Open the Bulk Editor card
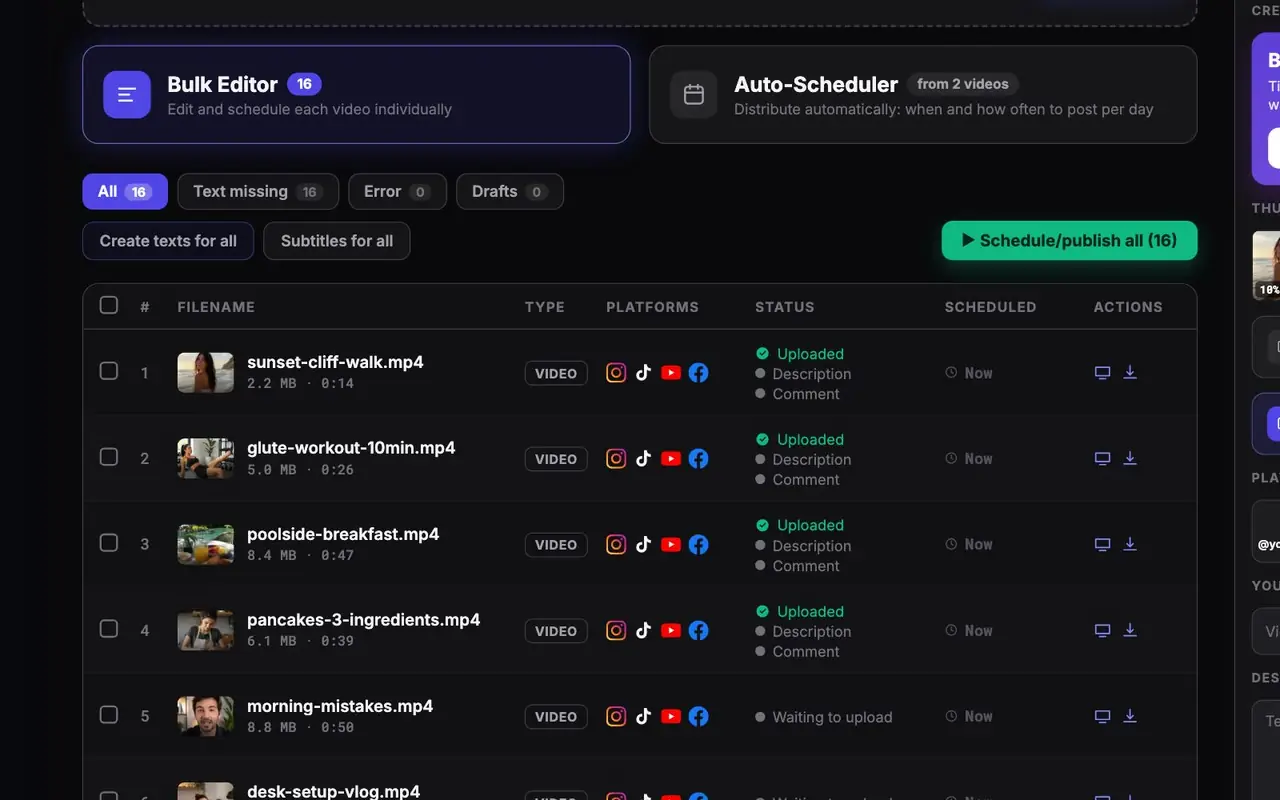The height and width of the screenshot is (800, 1280). pyautogui.click(x=356, y=95)
